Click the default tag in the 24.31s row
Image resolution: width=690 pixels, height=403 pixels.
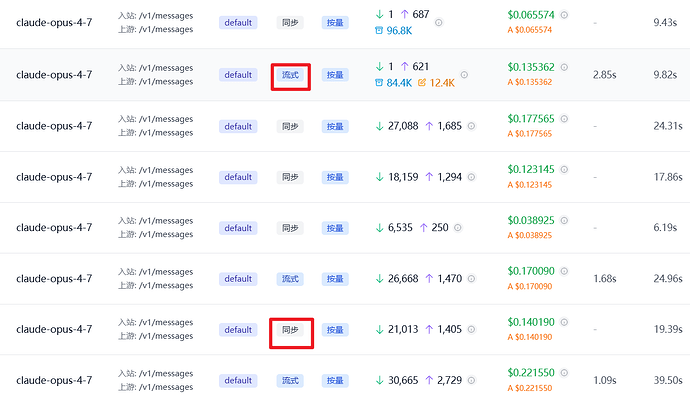(238, 127)
